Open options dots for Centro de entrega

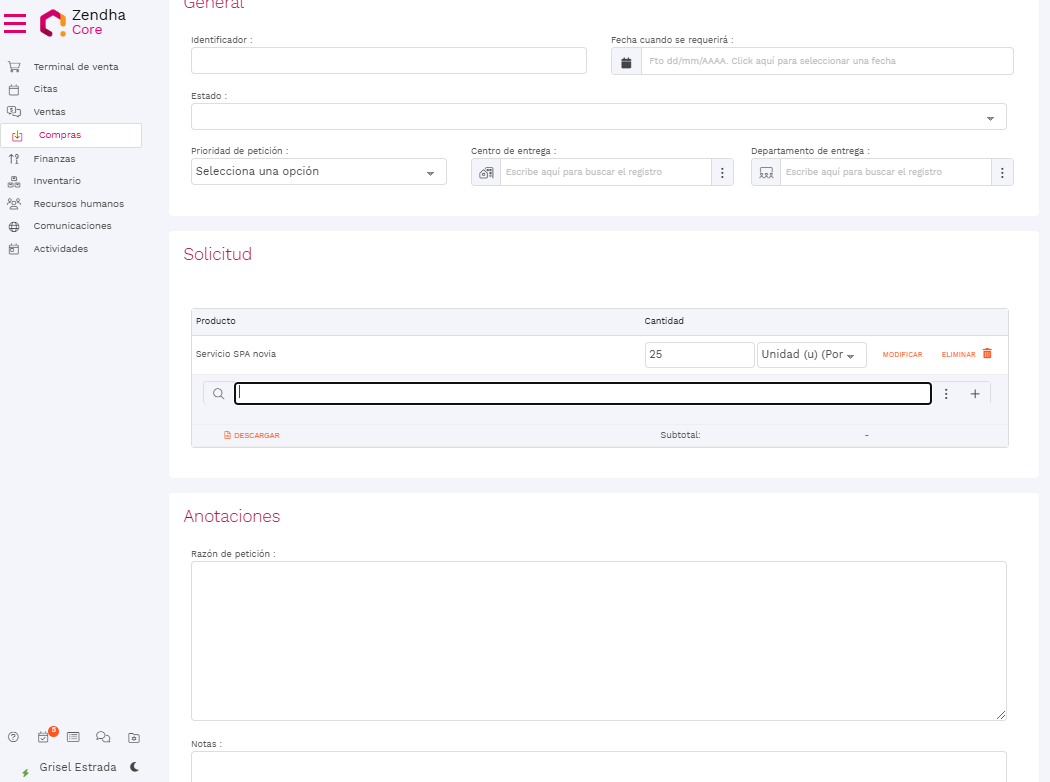(722, 172)
